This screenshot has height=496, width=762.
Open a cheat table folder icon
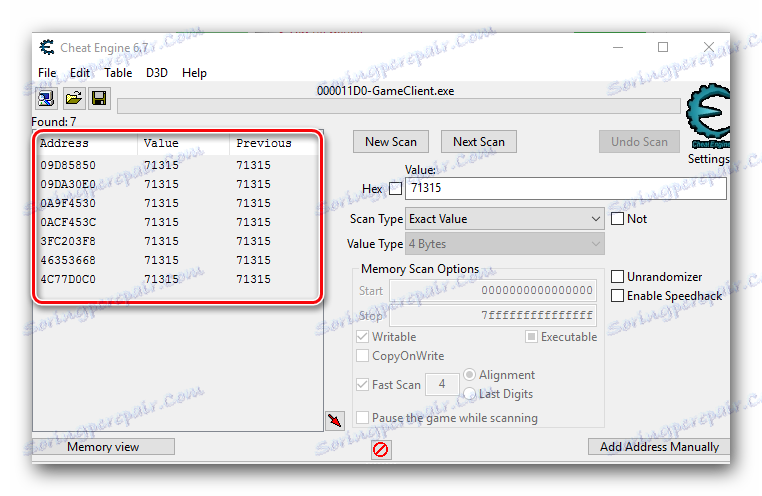[73, 99]
